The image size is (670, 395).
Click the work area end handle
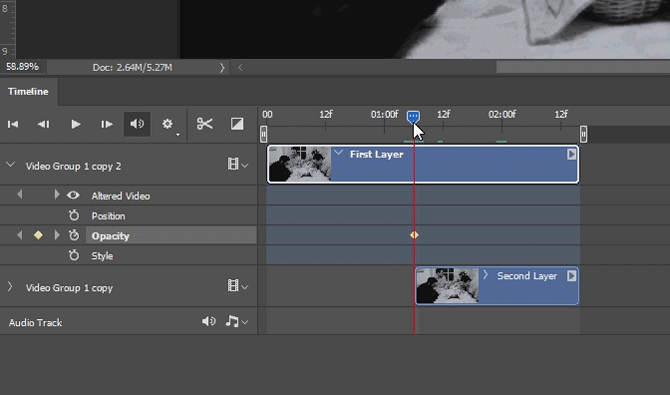[583, 134]
